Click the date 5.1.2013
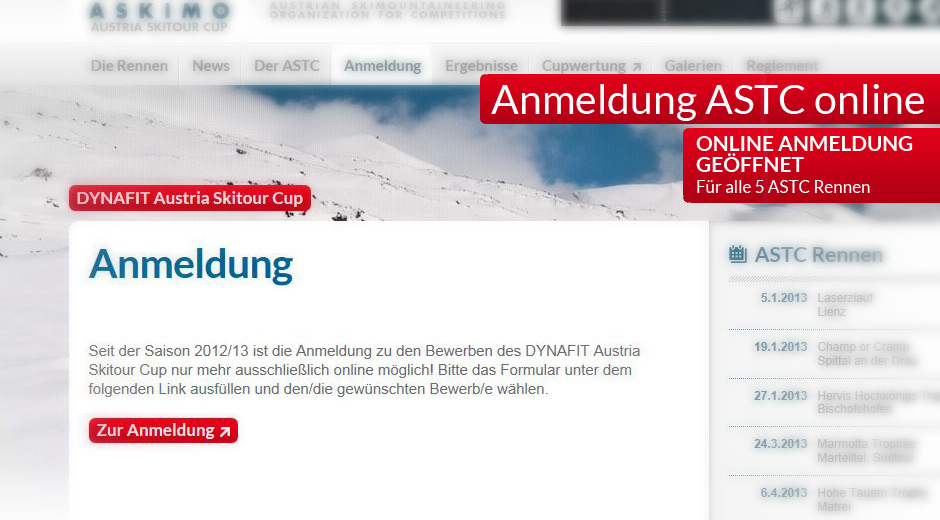 [x=784, y=298]
